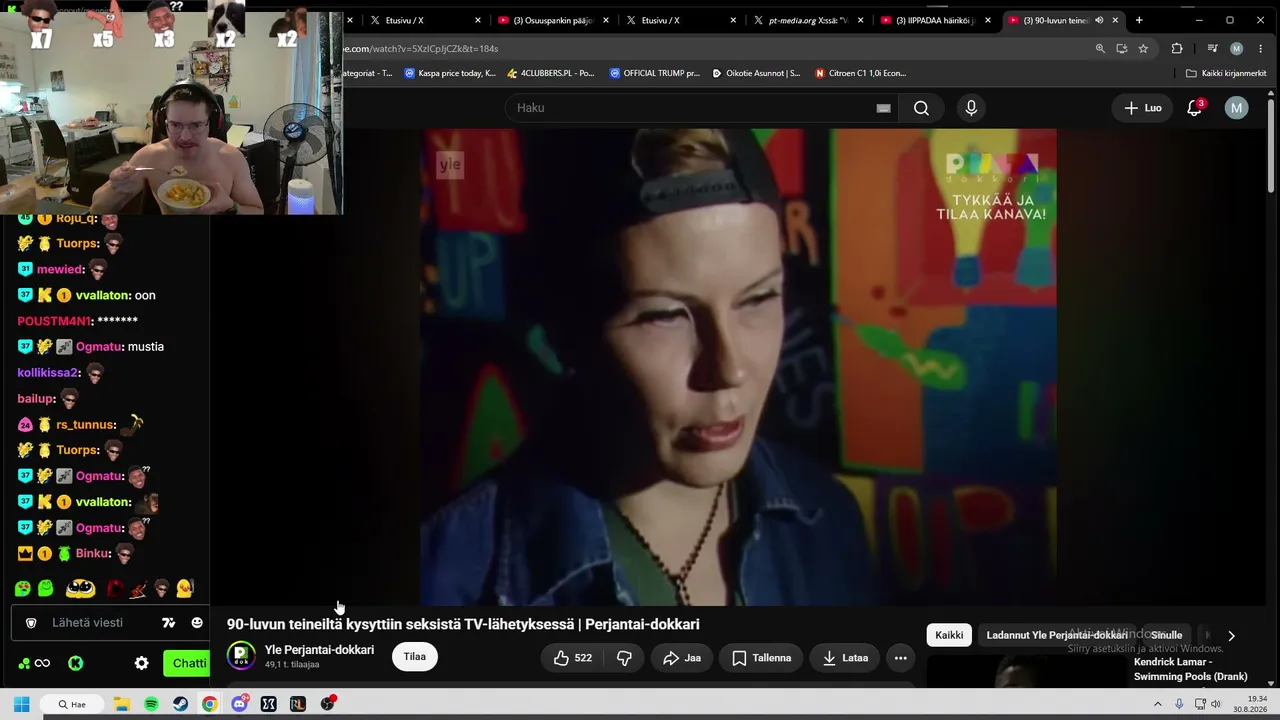Open the Luo create menu
Image resolution: width=1280 pixels, height=720 pixels.
(1143, 108)
